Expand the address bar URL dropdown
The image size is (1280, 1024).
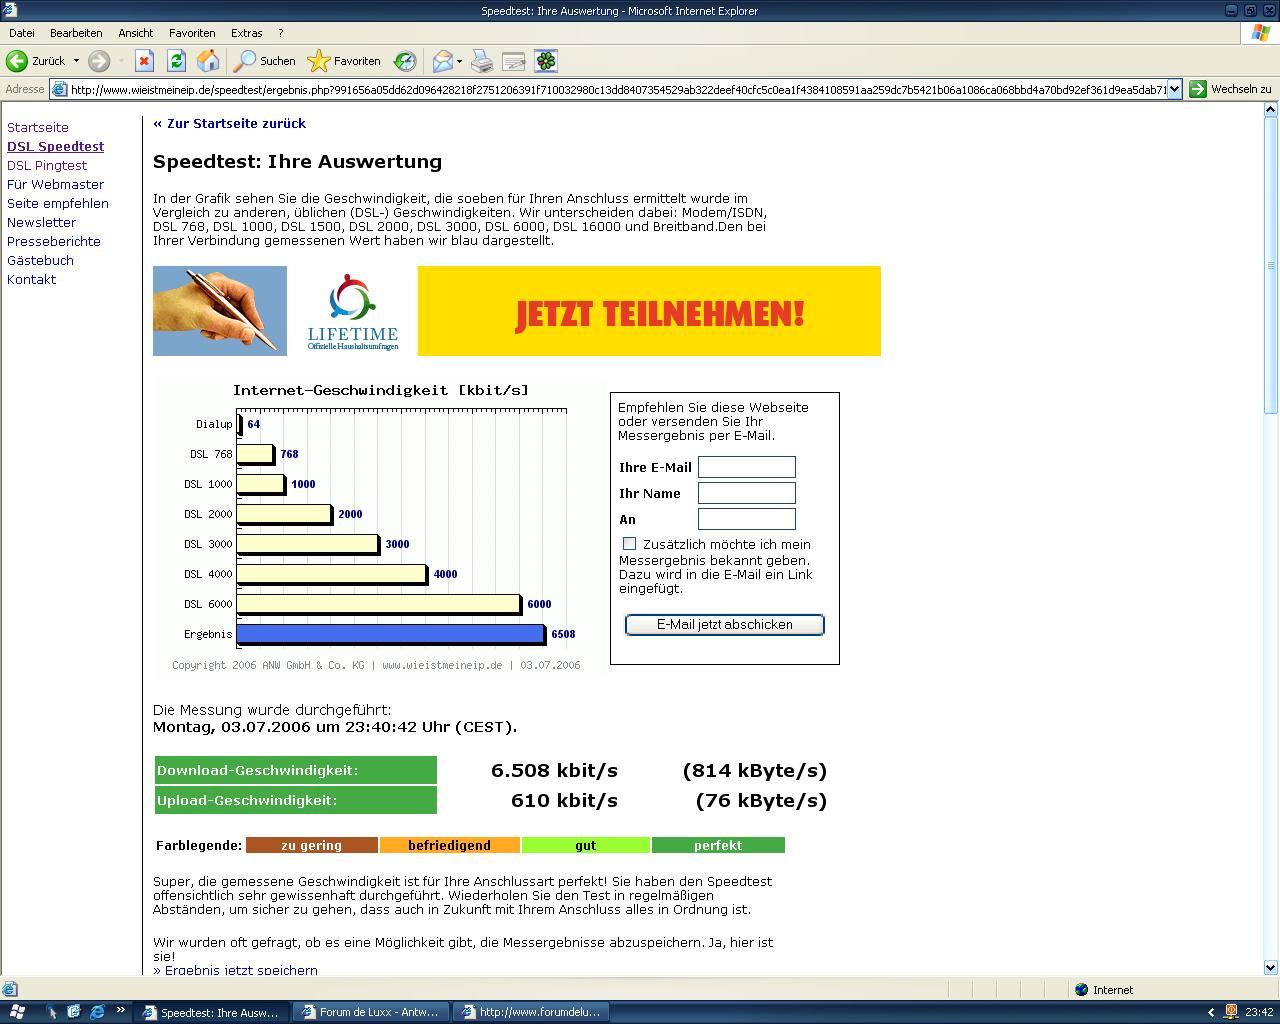point(1175,89)
